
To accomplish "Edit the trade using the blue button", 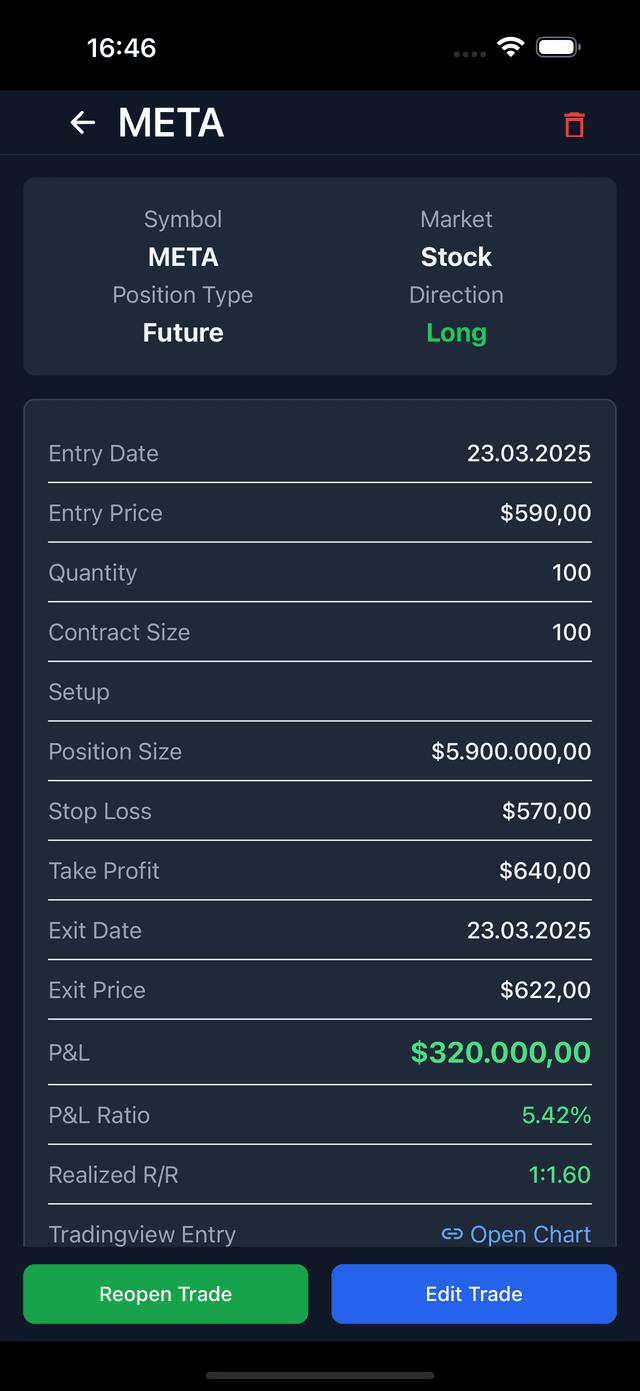I will click(x=473, y=1293).
